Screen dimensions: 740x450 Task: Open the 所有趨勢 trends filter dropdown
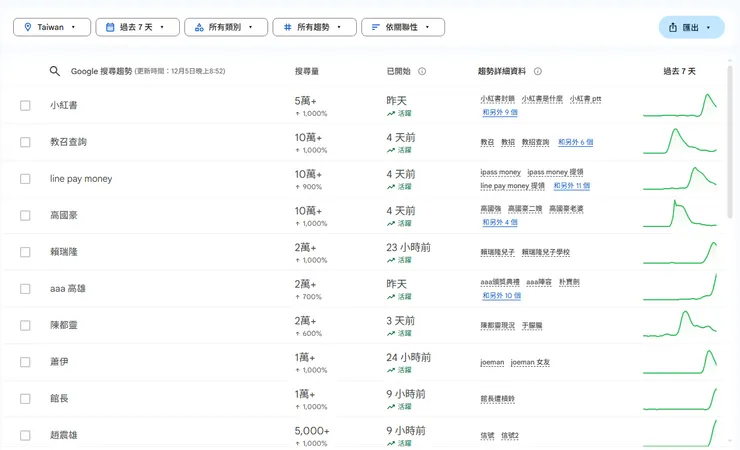(x=314, y=27)
